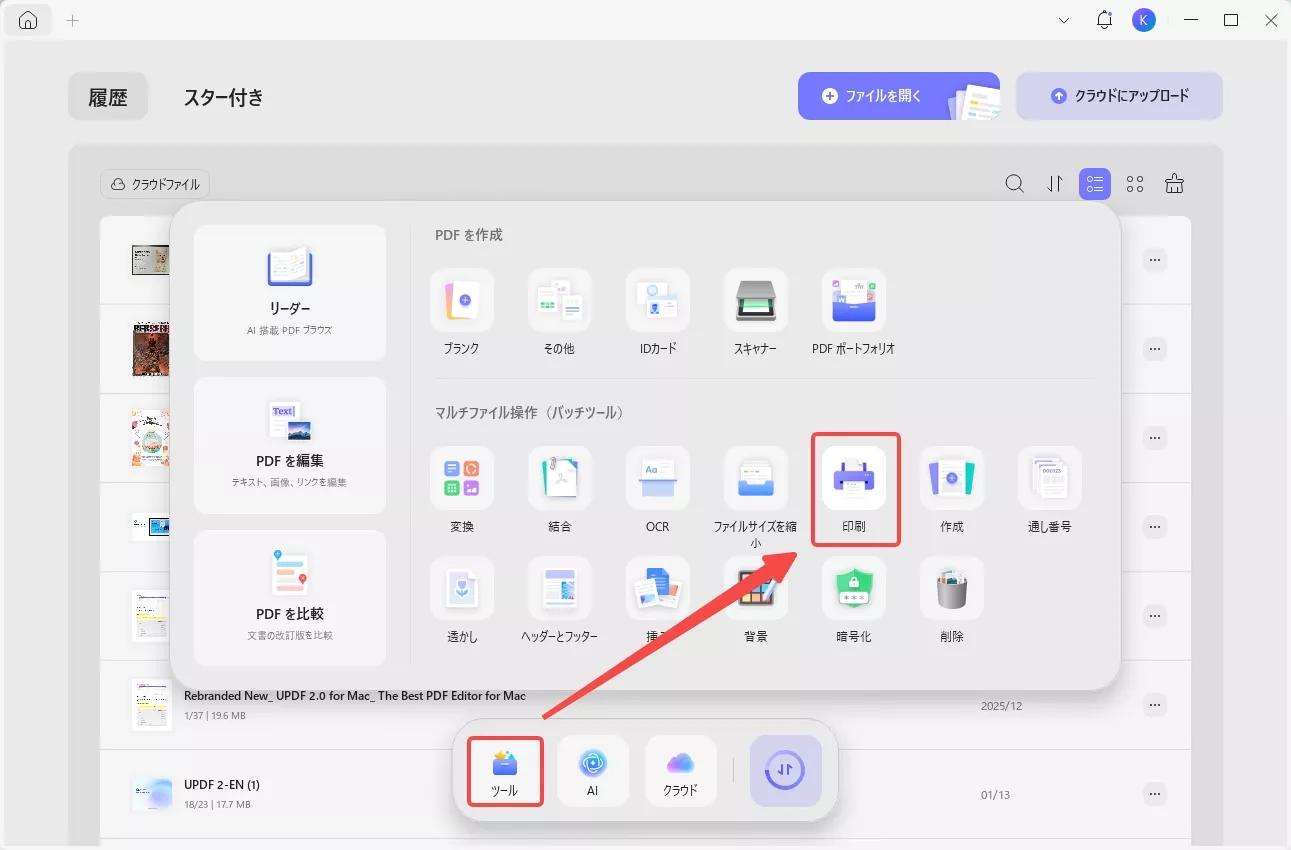Viewport: 1291px width, 850px height.
Task: Switch to the スター付き tab
Action: click(x=223, y=97)
